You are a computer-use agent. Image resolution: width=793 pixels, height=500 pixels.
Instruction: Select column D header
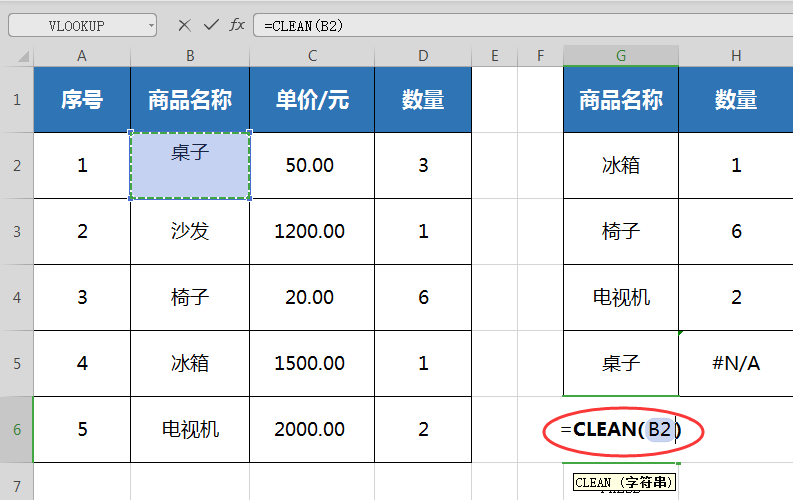coord(423,56)
